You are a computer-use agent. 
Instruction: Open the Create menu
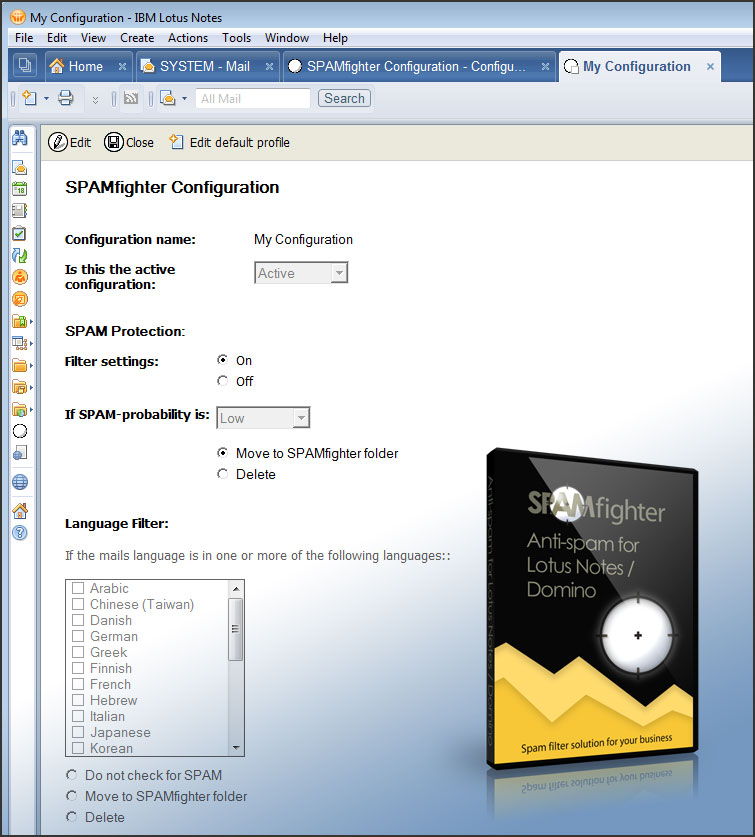(x=137, y=38)
